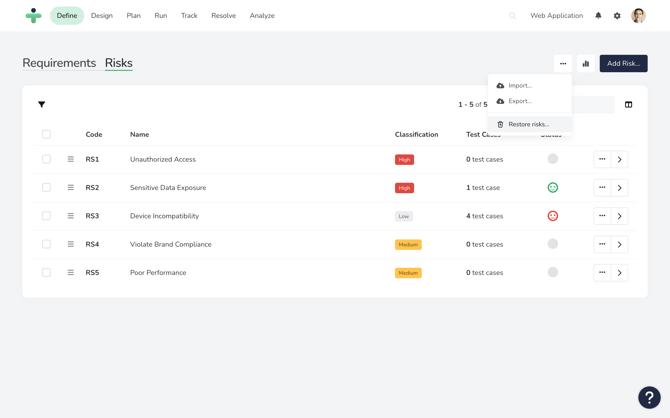
Task: Select the checkbox for RS1 Unauthorized Access
Action: pos(46,159)
